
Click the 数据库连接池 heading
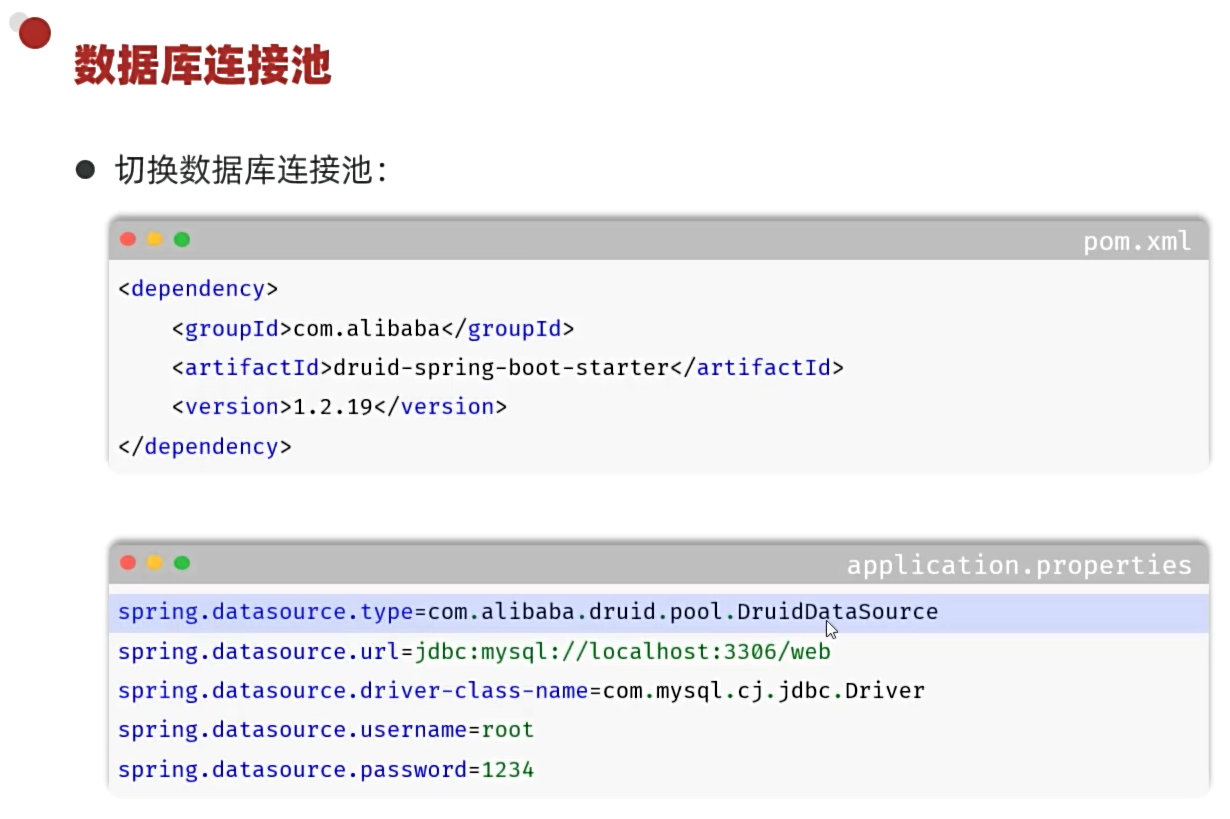203,66
